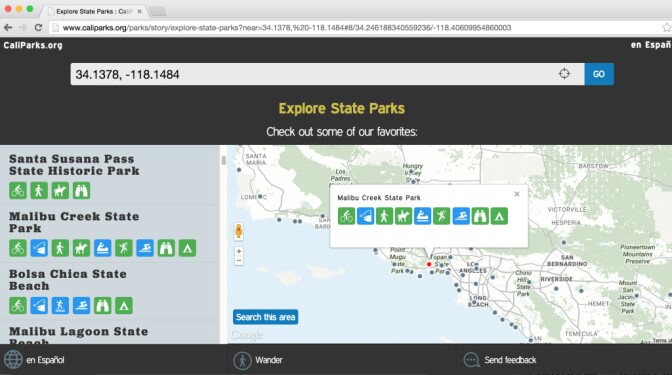Click camping tent icon under Bolsa Chica State Beach

(x=124, y=306)
